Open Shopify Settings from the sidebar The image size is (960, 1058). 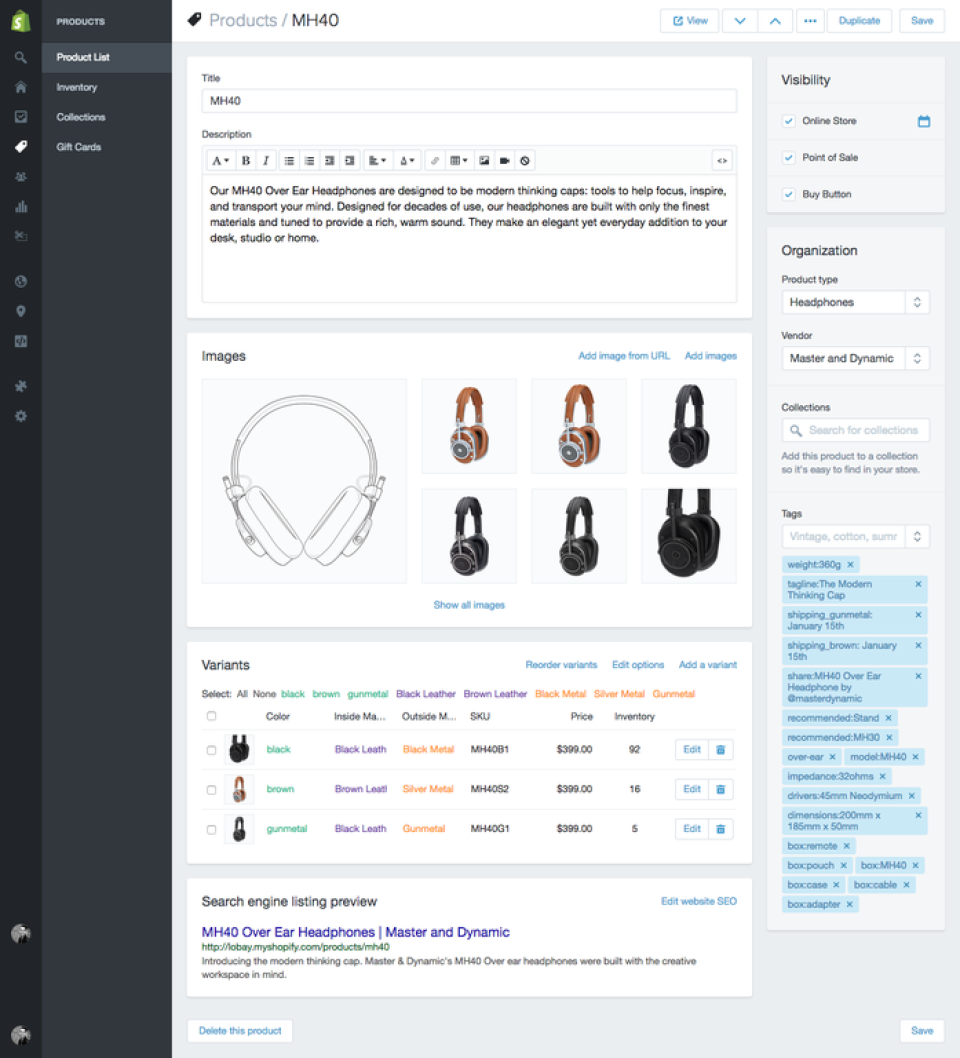(x=21, y=416)
